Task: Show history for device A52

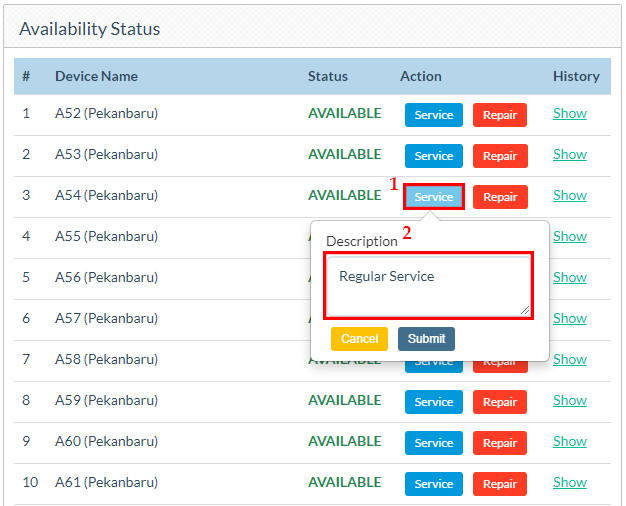Action: [570, 113]
